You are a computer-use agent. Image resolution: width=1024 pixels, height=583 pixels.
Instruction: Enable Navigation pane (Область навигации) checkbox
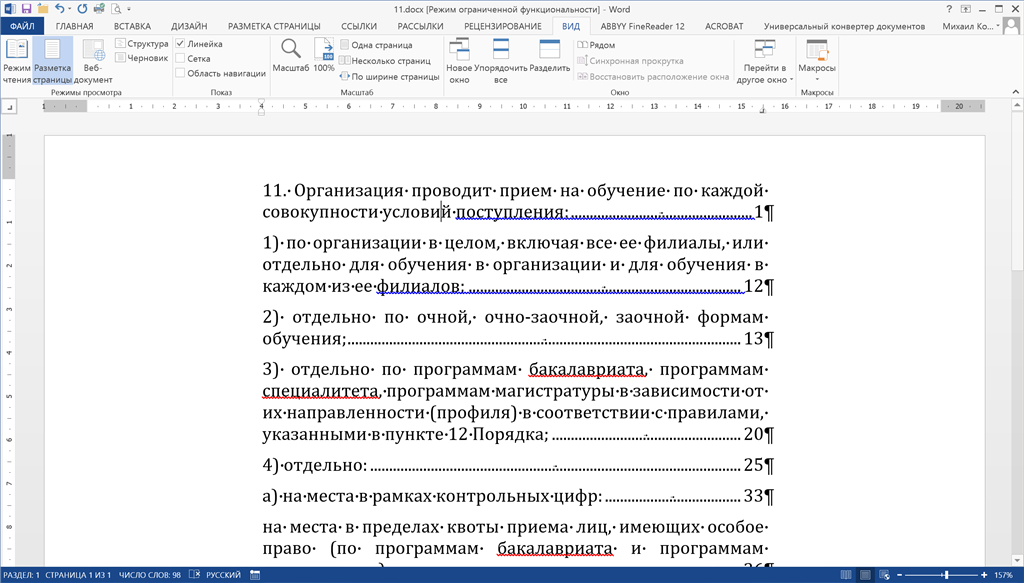coord(180,73)
